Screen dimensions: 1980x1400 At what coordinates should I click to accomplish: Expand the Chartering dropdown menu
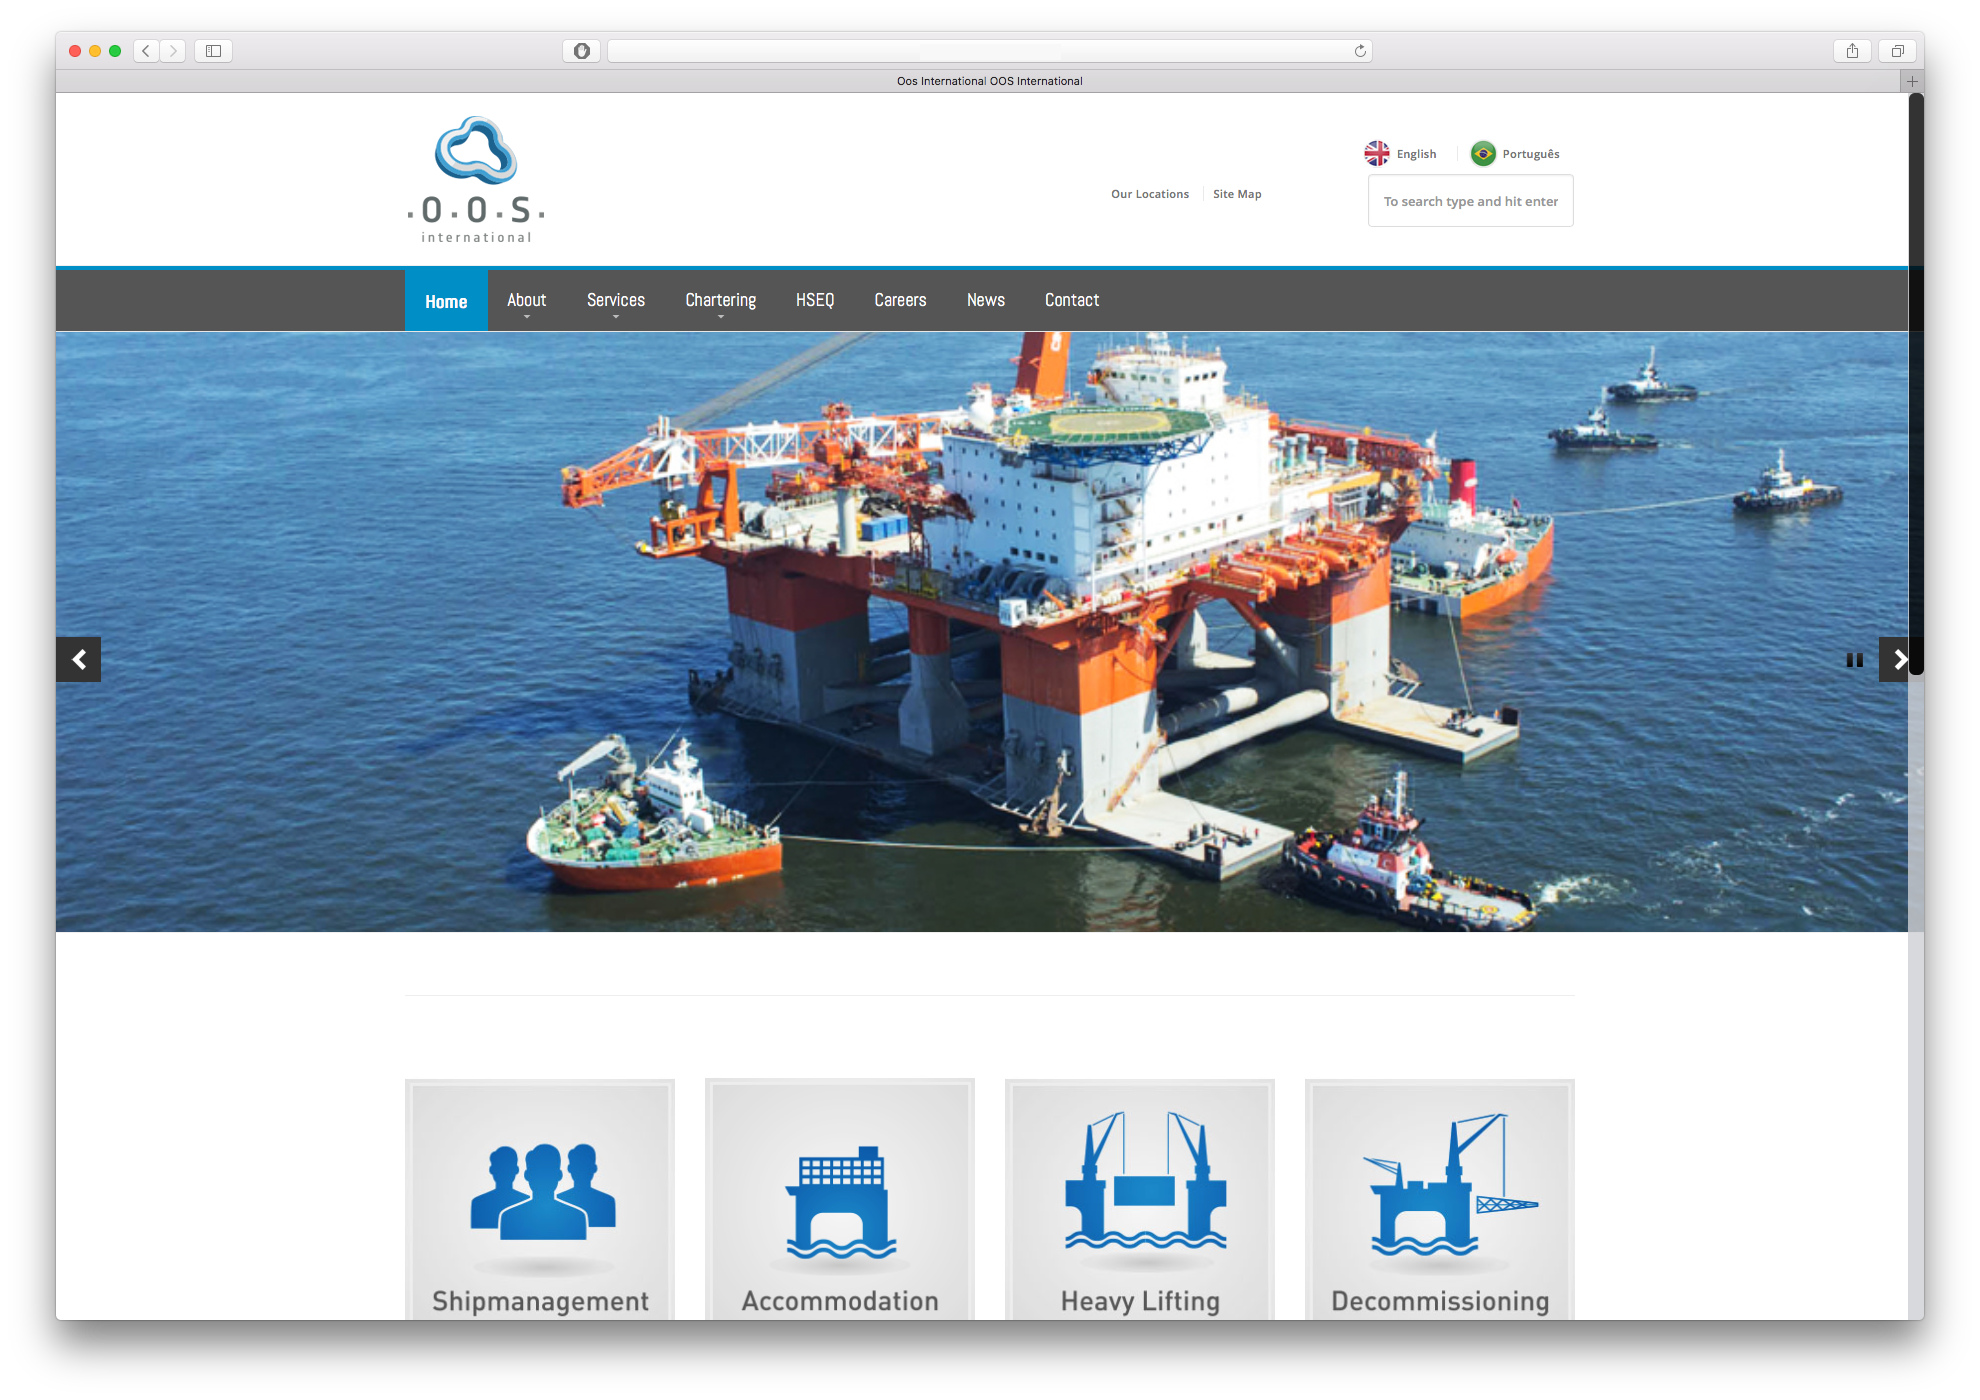pyautogui.click(x=720, y=299)
